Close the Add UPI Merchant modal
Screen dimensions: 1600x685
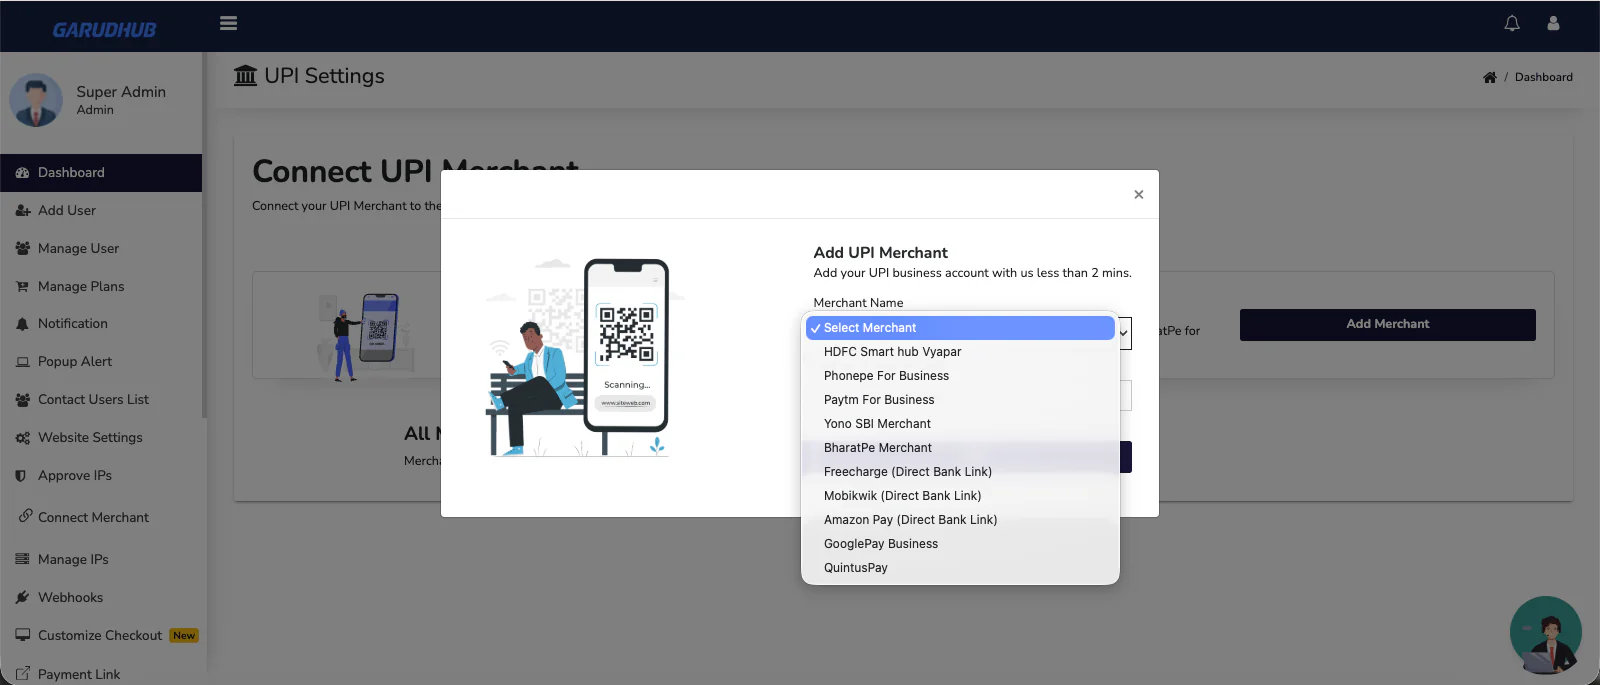1138,195
